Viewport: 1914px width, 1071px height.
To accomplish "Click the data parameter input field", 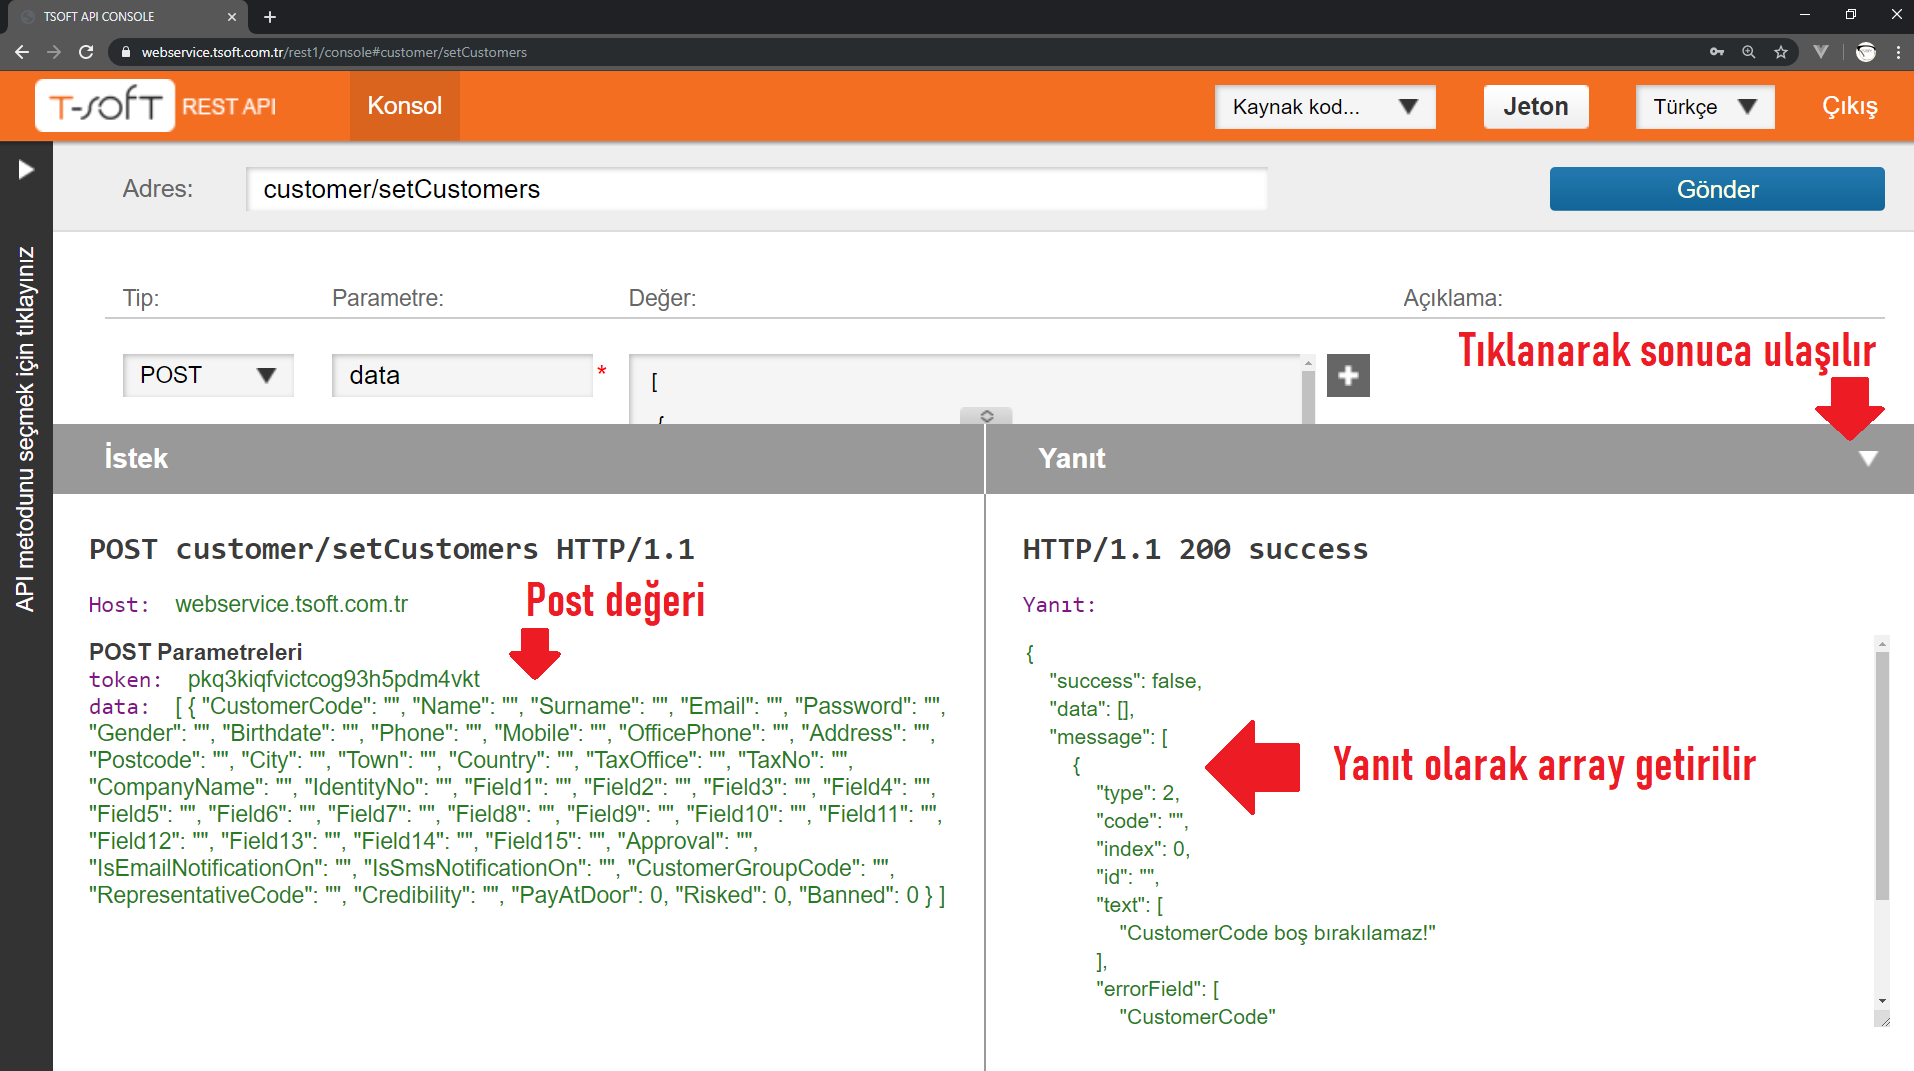I will [x=462, y=375].
